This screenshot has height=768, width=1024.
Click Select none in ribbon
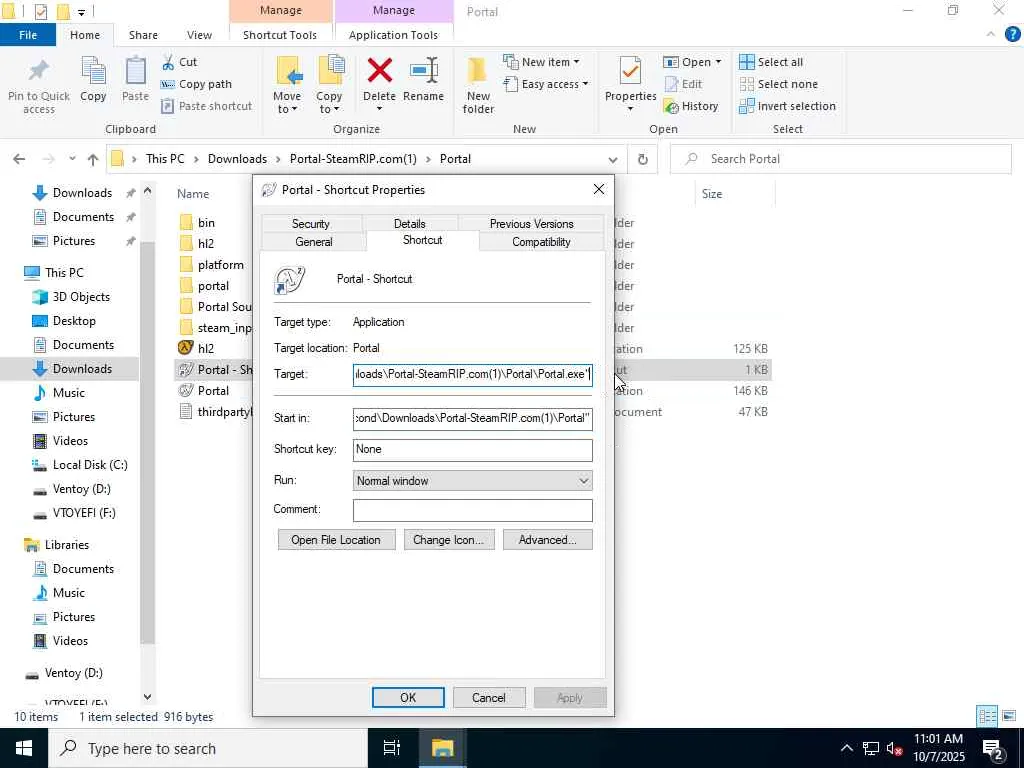click(x=778, y=84)
